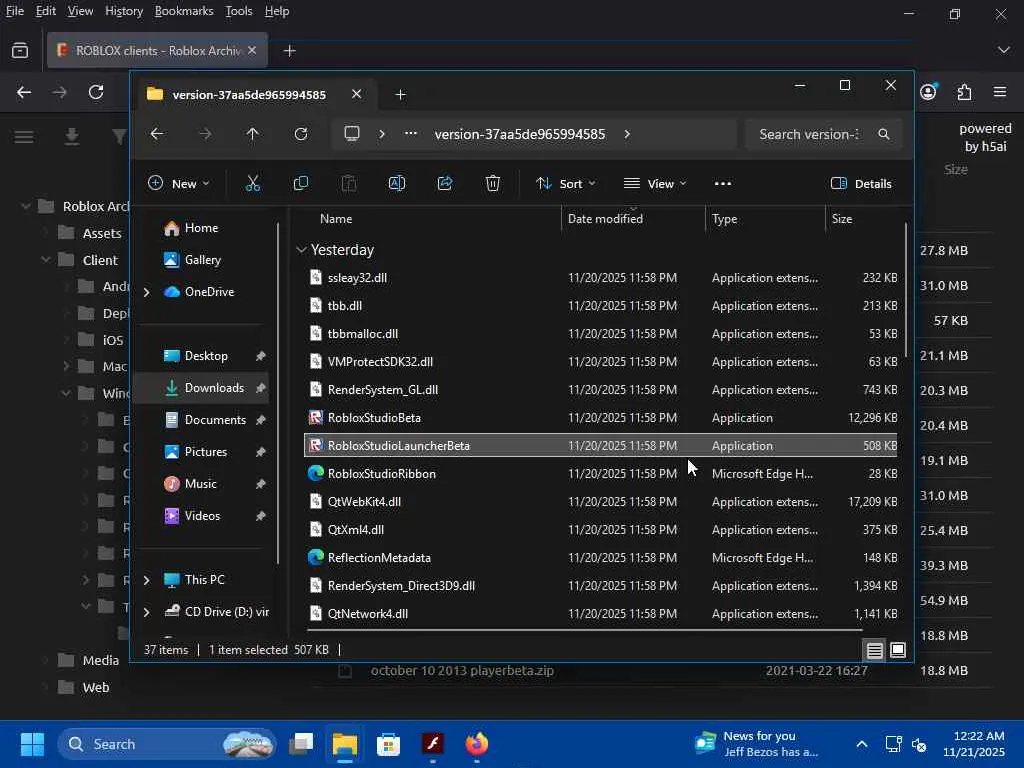Open Firefox application hamburger menu

[1000, 92]
